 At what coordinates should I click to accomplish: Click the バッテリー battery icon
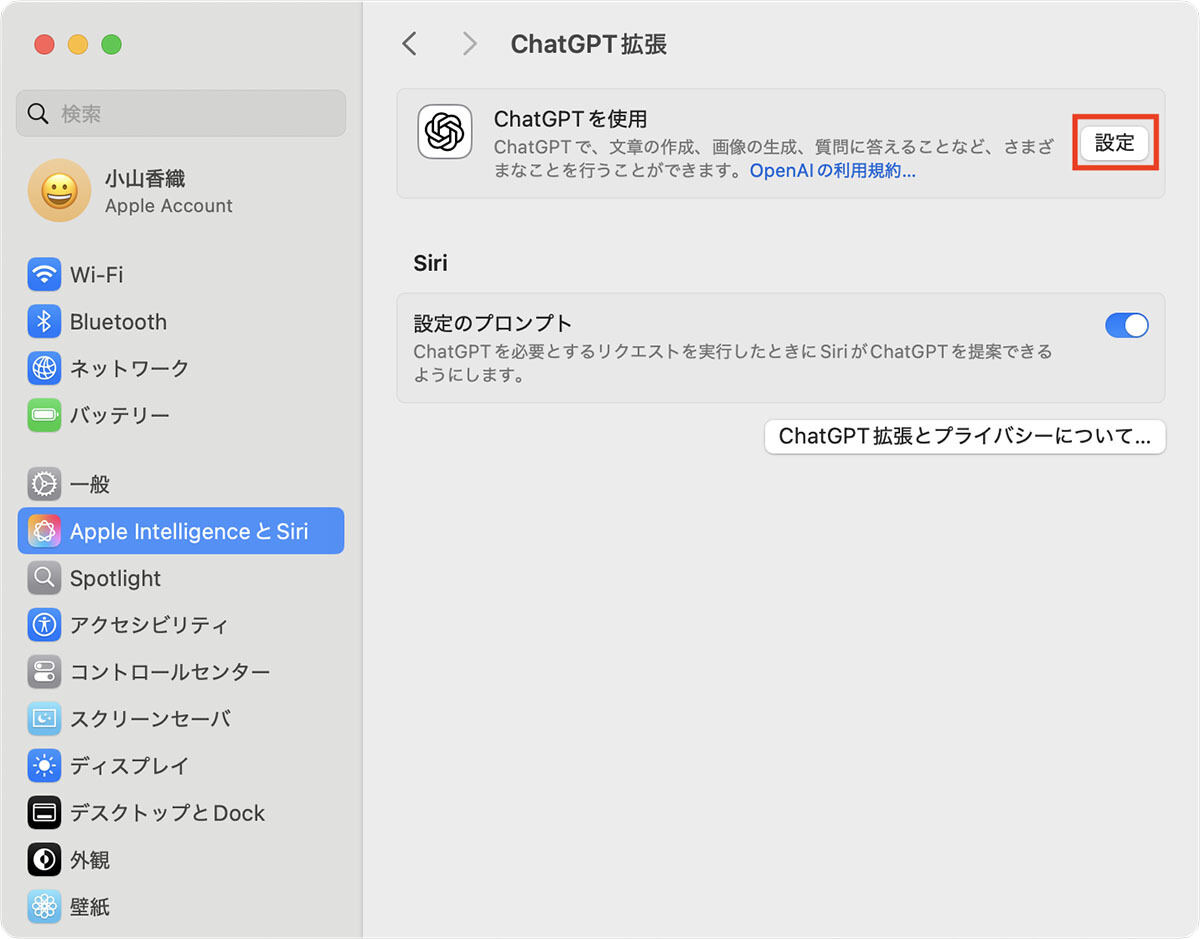pos(44,415)
